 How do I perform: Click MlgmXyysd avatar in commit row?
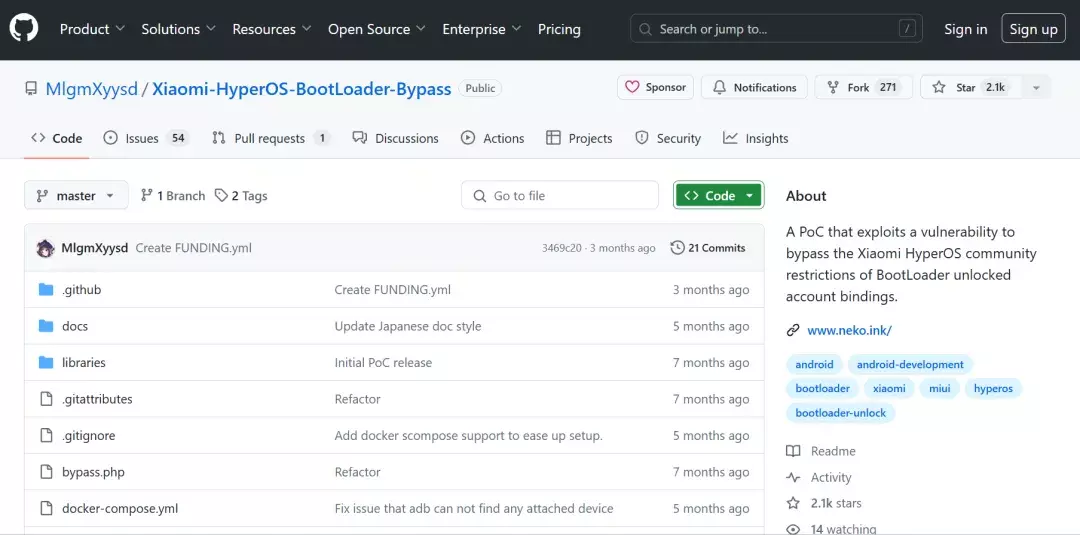[45, 248]
